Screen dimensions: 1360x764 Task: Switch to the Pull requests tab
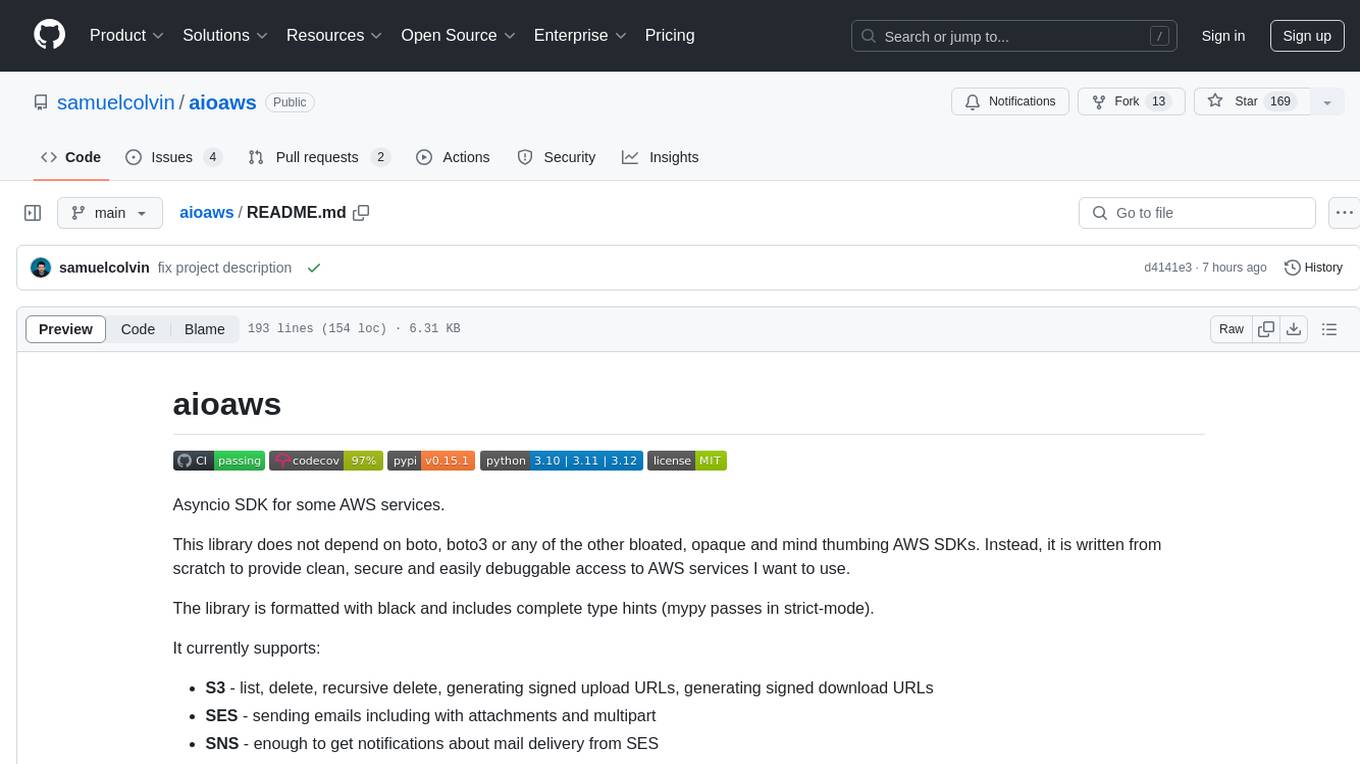(x=318, y=157)
